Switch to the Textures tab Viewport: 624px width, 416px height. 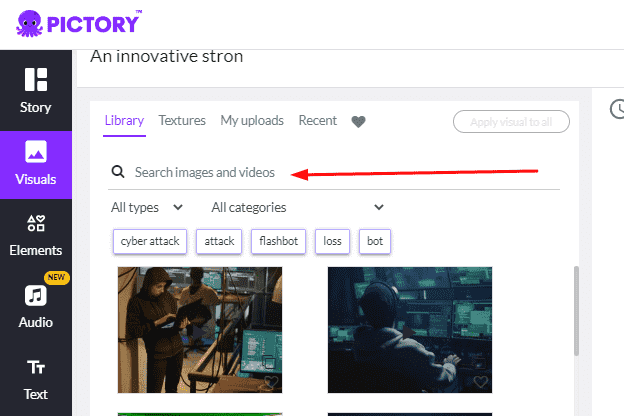point(182,121)
